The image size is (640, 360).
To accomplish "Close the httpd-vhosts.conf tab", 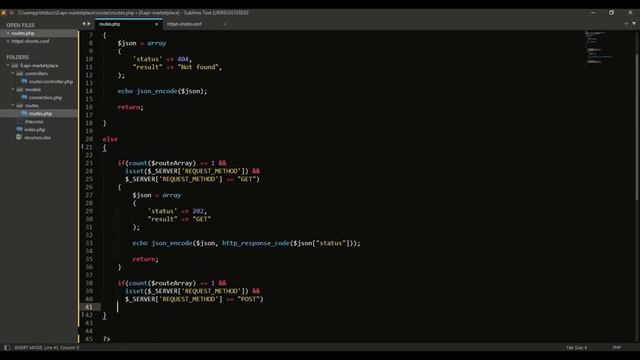I will click(x=224, y=24).
